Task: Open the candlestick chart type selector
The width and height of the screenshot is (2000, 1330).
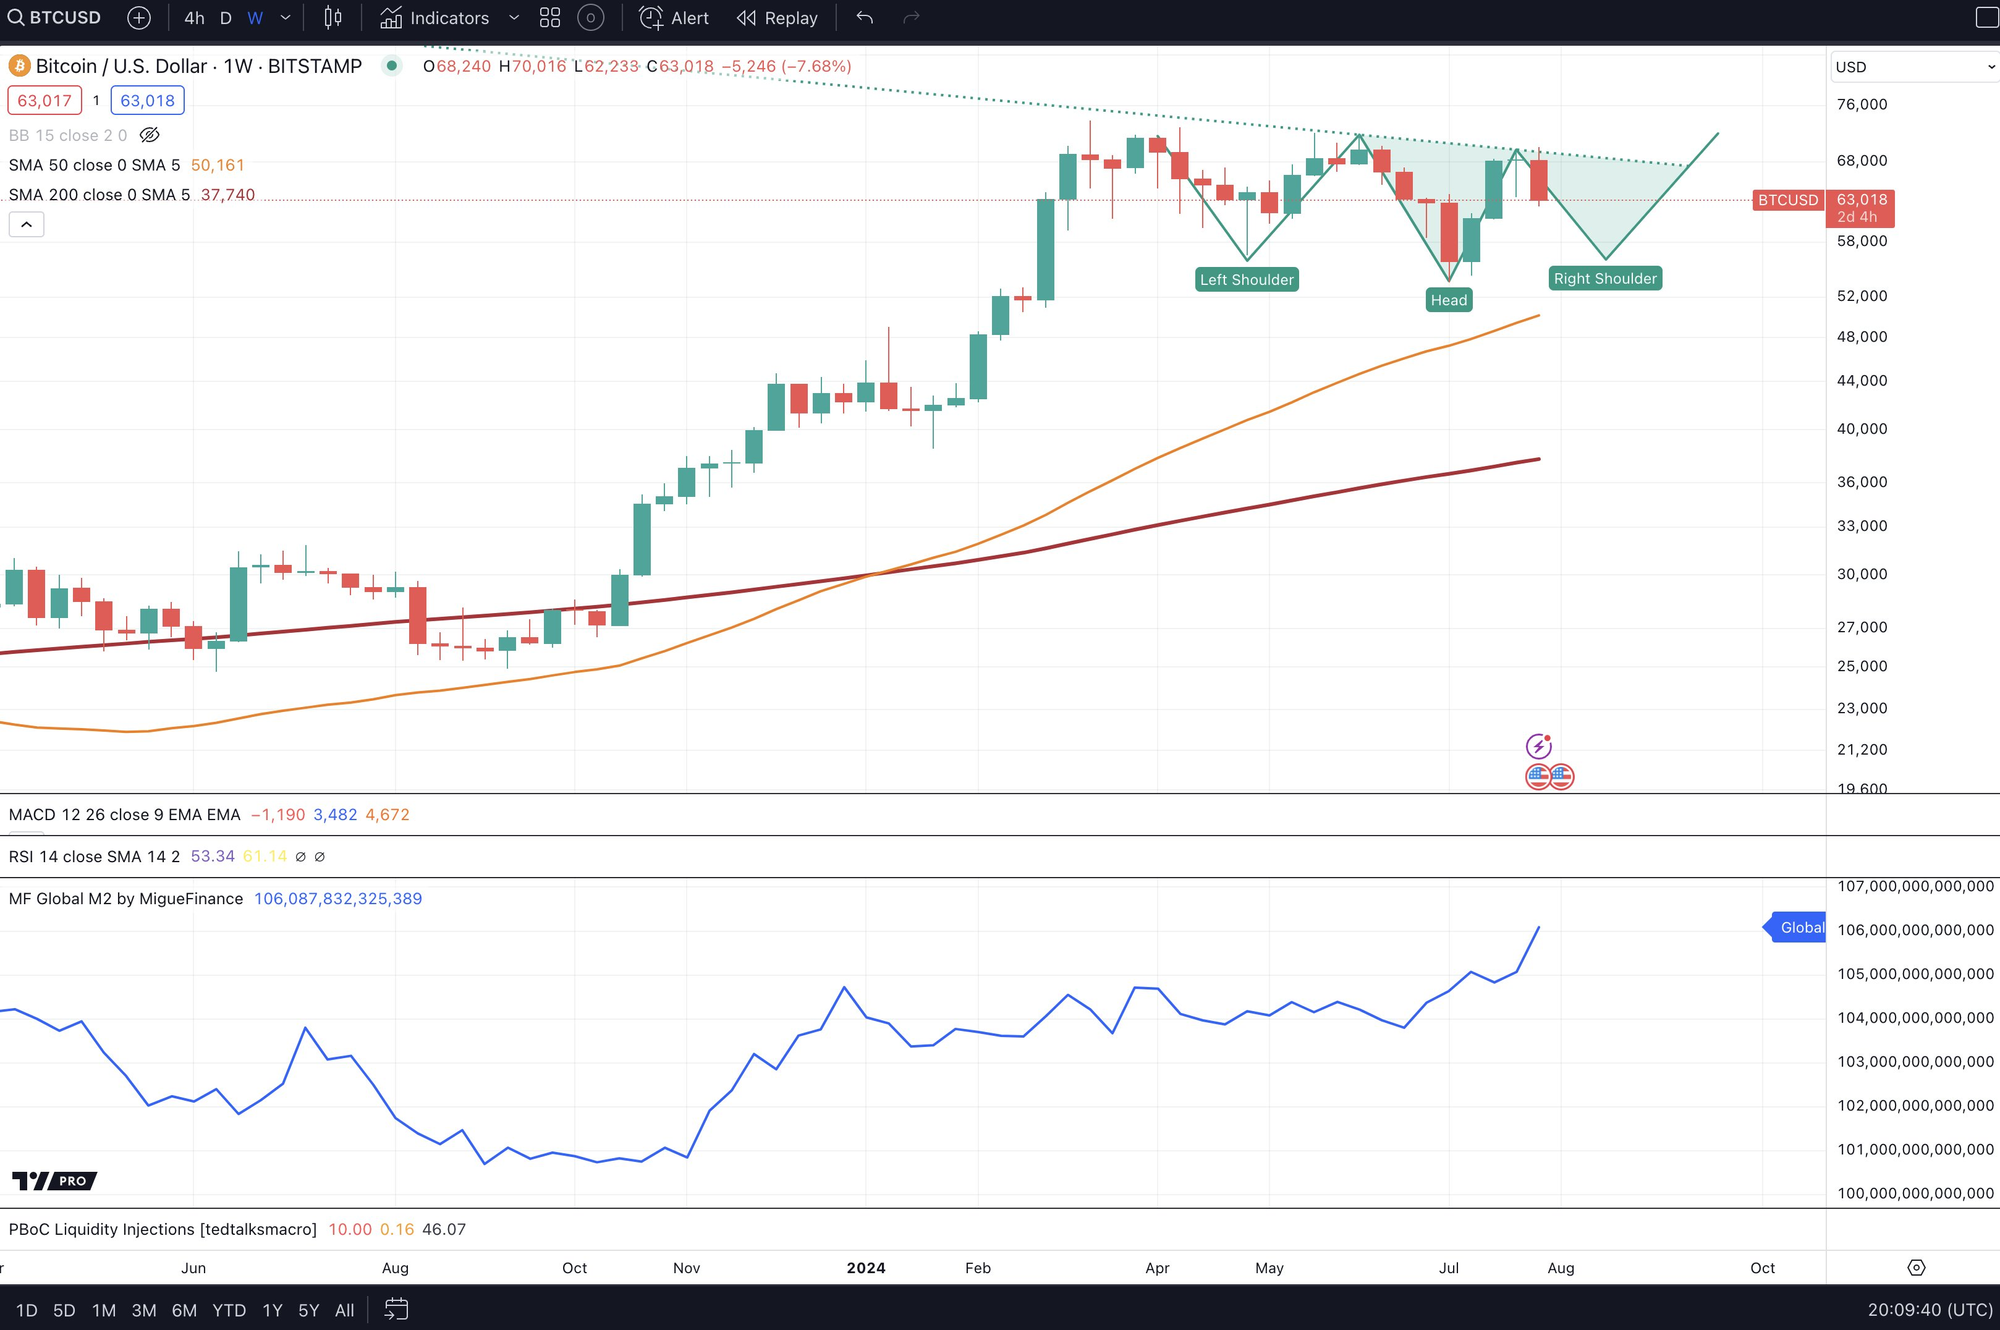Action: pyautogui.click(x=333, y=18)
